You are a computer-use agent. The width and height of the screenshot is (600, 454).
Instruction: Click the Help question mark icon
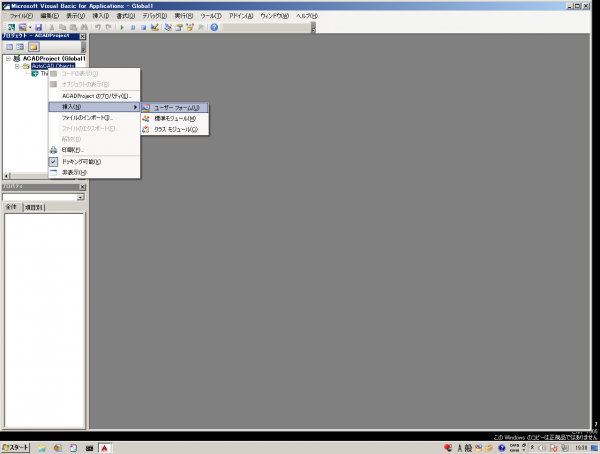[x=214, y=27]
